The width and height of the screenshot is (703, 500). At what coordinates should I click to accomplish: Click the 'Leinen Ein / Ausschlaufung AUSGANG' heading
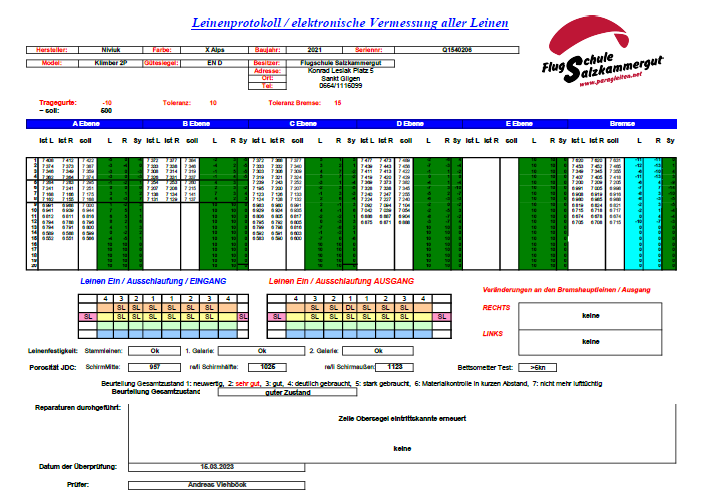pyautogui.click(x=341, y=281)
